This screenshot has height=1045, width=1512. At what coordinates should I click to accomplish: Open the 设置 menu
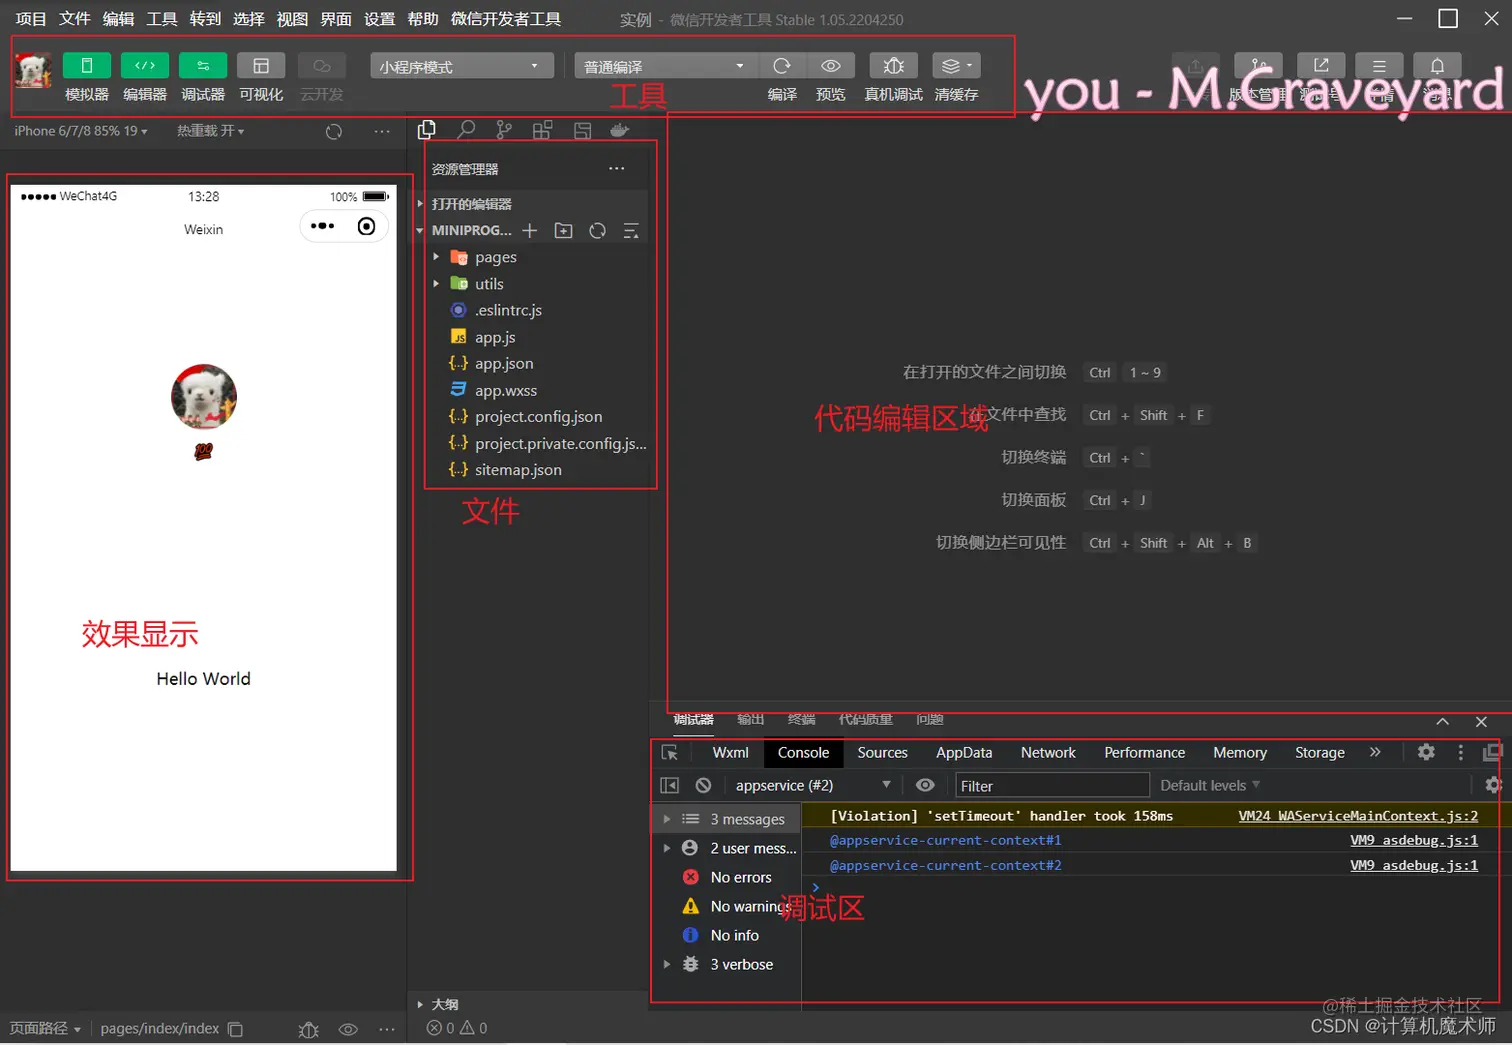[x=379, y=19]
